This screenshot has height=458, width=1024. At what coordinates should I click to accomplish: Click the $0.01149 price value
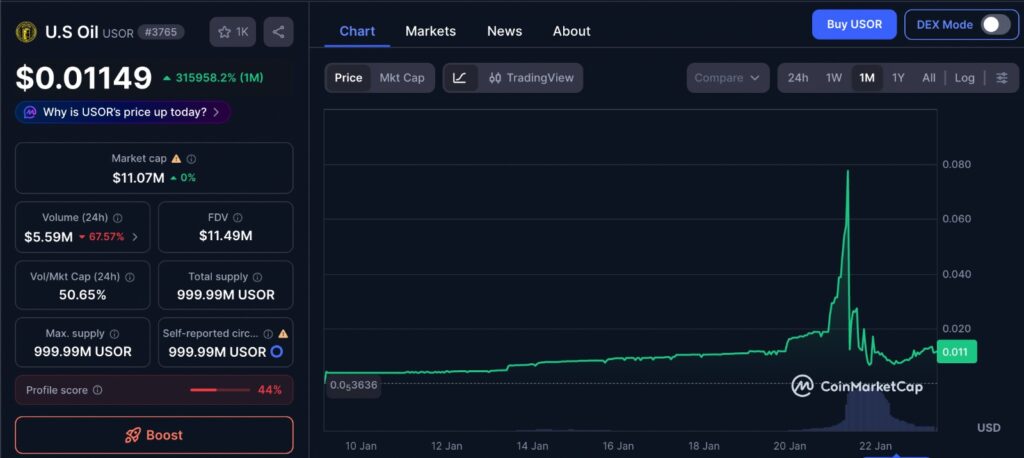pyautogui.click(x=84, y=78)
